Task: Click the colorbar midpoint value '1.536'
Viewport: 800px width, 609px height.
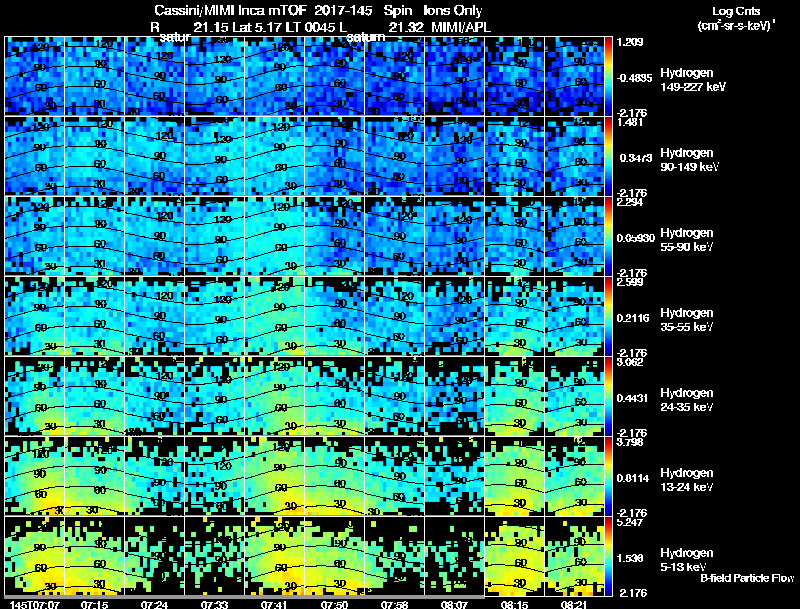Action: pyautogui.click(x=630, y=559)
